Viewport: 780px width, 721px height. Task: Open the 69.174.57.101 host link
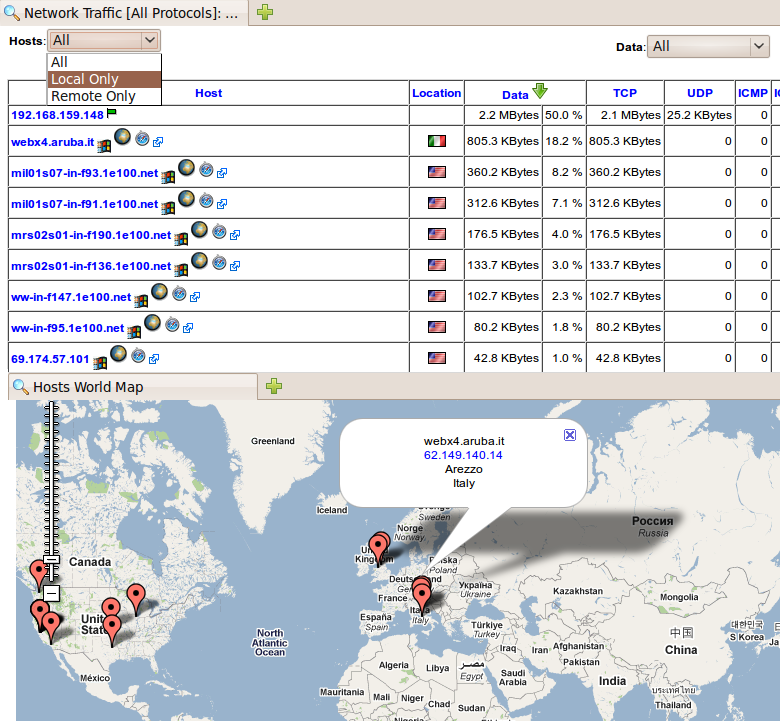(x=50, y=359)
